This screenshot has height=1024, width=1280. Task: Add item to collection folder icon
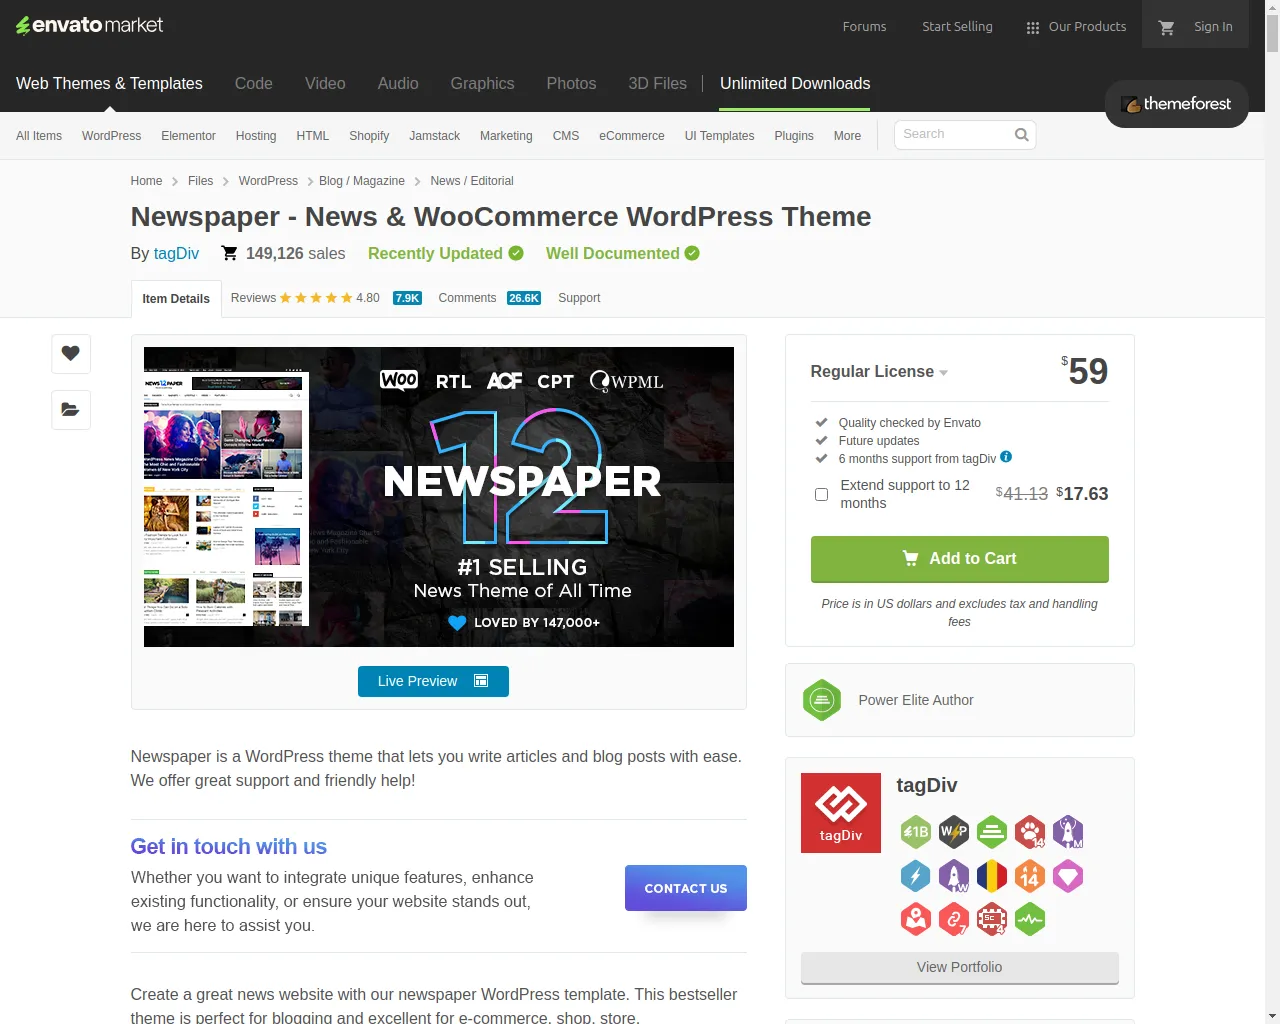coord(71,409)
